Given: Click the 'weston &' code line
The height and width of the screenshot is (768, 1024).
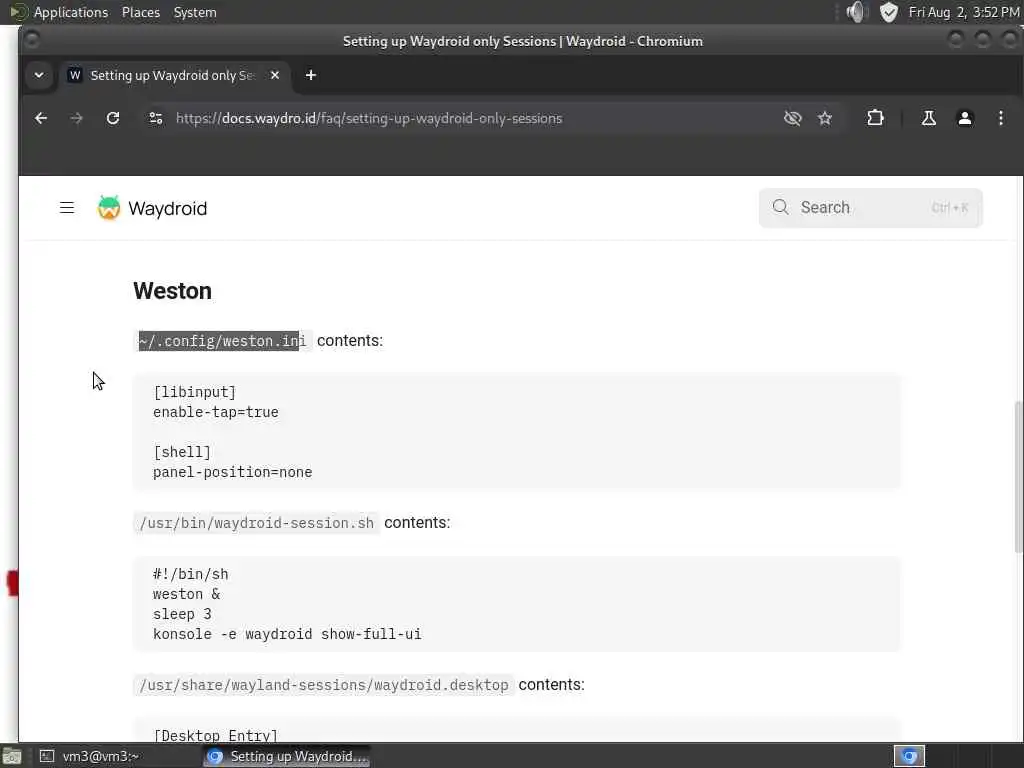Looking at the screenshot, I should (186, 594).
